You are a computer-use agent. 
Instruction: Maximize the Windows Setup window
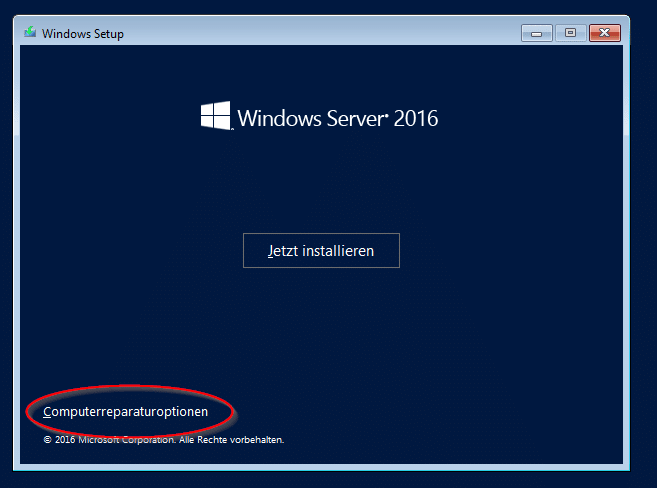(570, 33)
